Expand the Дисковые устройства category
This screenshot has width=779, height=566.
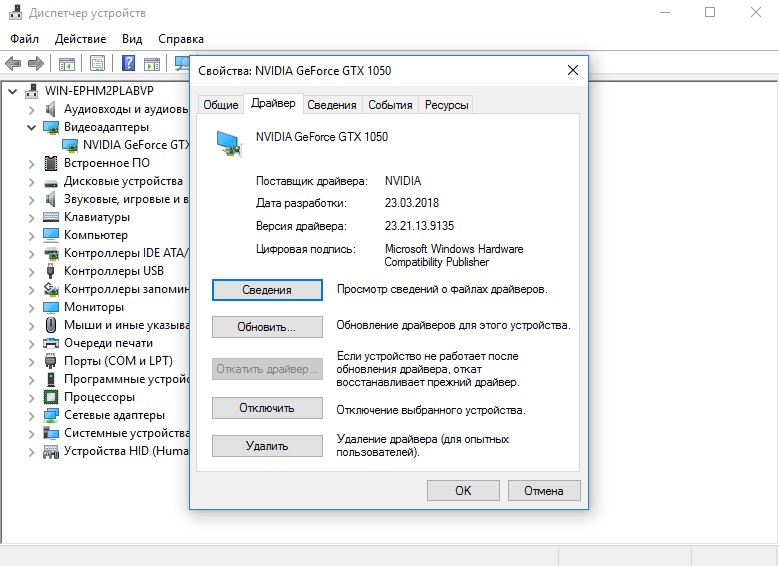pos(31,182)
